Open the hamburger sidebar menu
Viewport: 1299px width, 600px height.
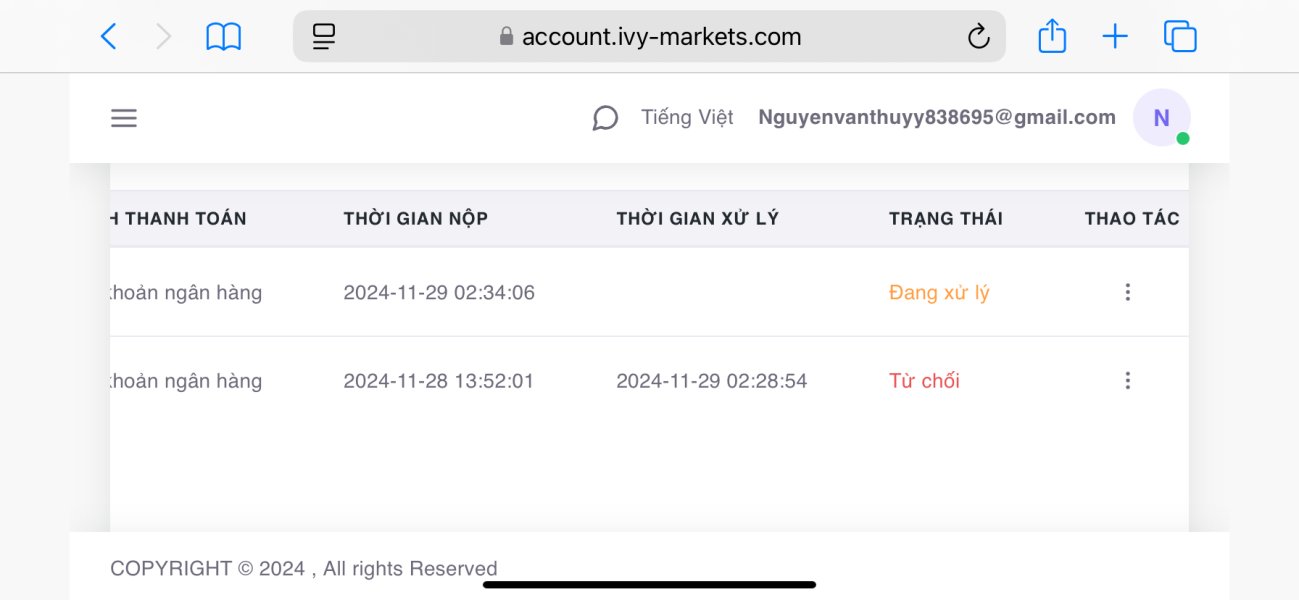(x=124, y=118)
